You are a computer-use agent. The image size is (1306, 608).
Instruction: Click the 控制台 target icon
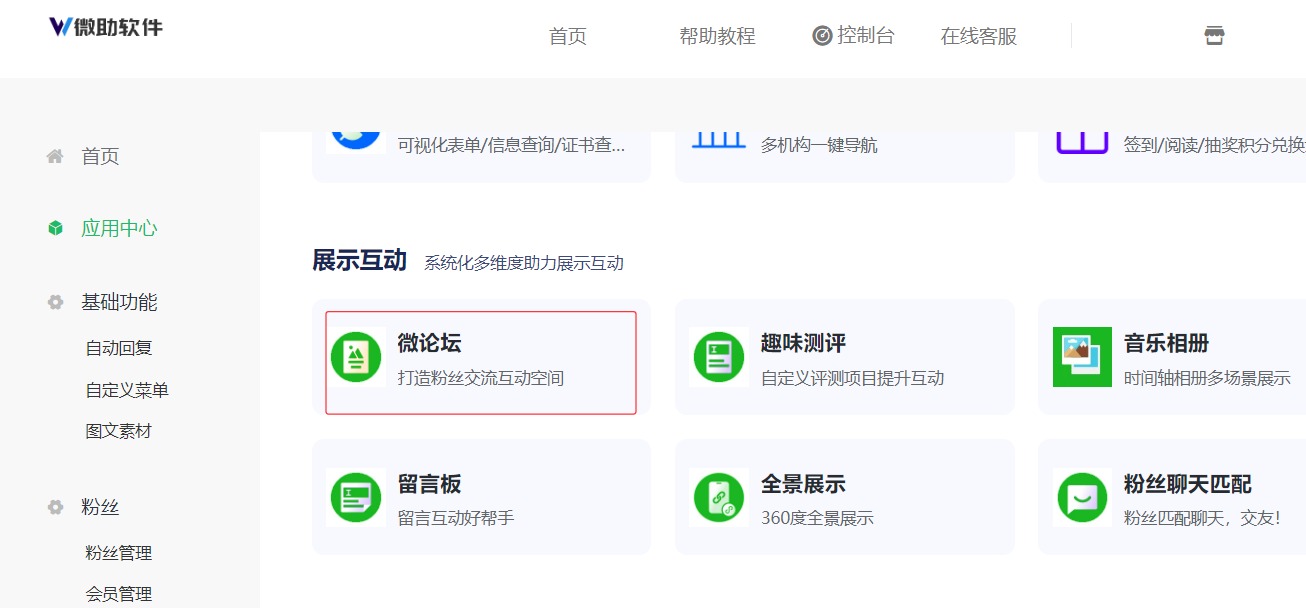point(822,36)
